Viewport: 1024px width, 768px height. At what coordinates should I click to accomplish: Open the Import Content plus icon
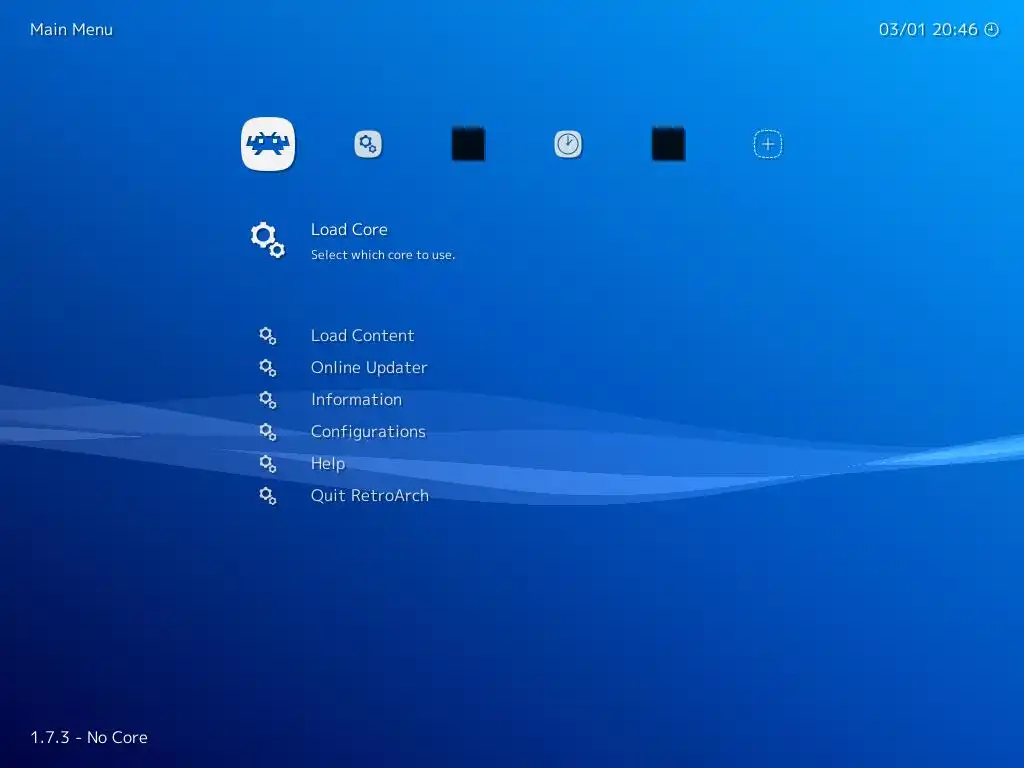point(768,144)
